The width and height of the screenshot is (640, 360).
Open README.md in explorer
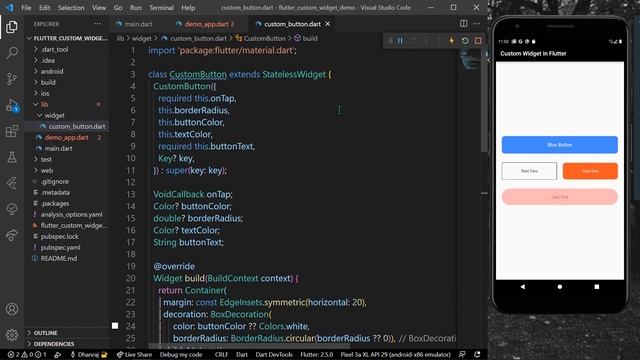pyautogui.click(x=58, y=258)
